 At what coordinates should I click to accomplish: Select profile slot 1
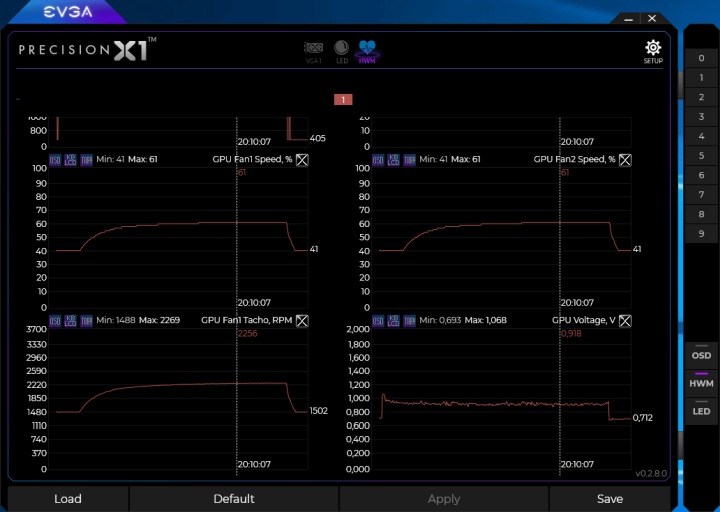coord(701,78)
